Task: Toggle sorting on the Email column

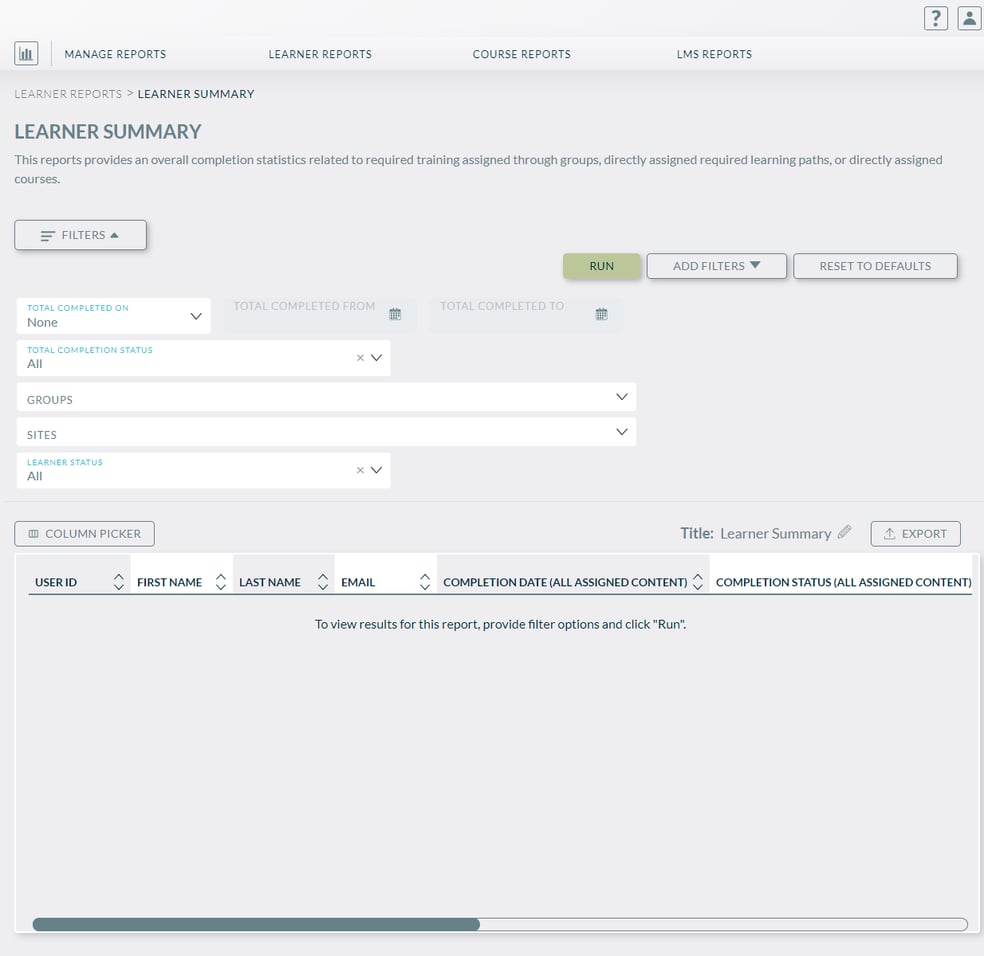Action: 425,581
